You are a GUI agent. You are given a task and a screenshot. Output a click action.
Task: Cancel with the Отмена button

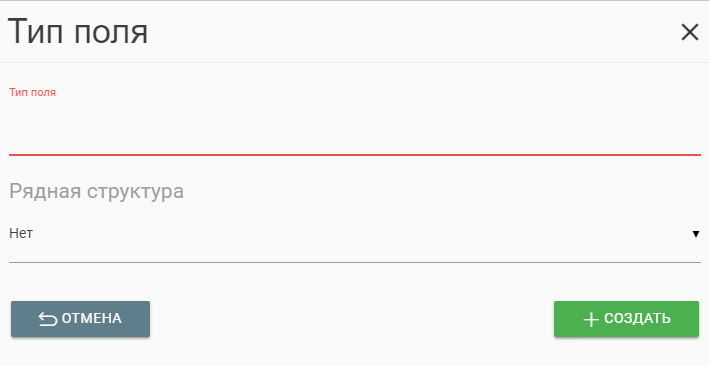pyautogui.click(x=80, y=319)
